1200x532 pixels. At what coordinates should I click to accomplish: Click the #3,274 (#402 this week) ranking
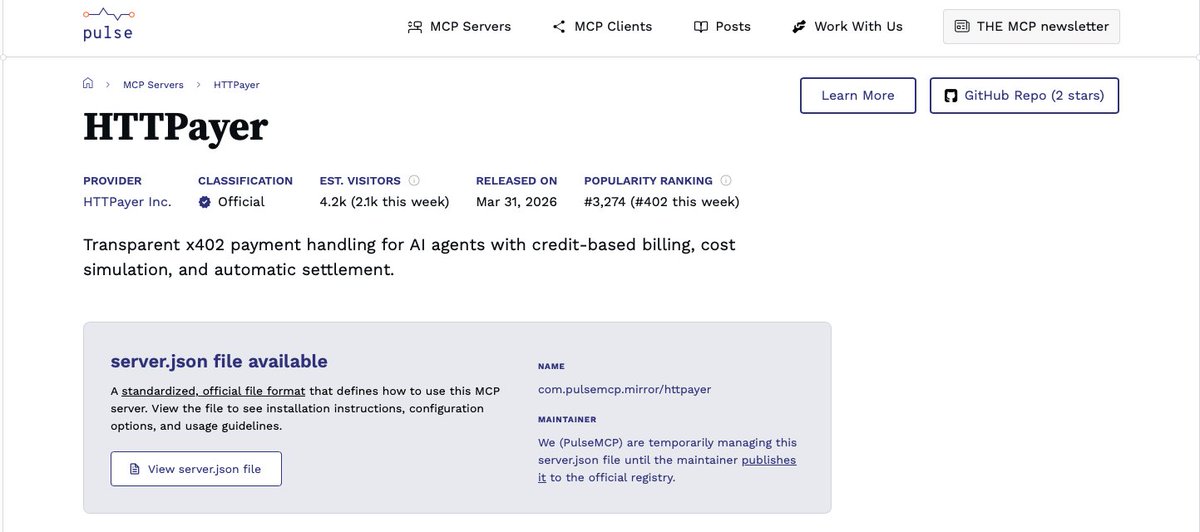(x=662, y=201)
